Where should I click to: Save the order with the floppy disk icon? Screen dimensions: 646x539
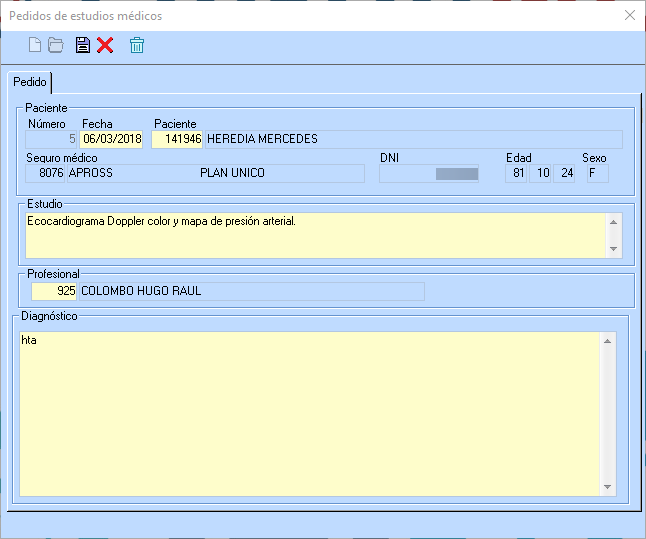coord(83,45)
